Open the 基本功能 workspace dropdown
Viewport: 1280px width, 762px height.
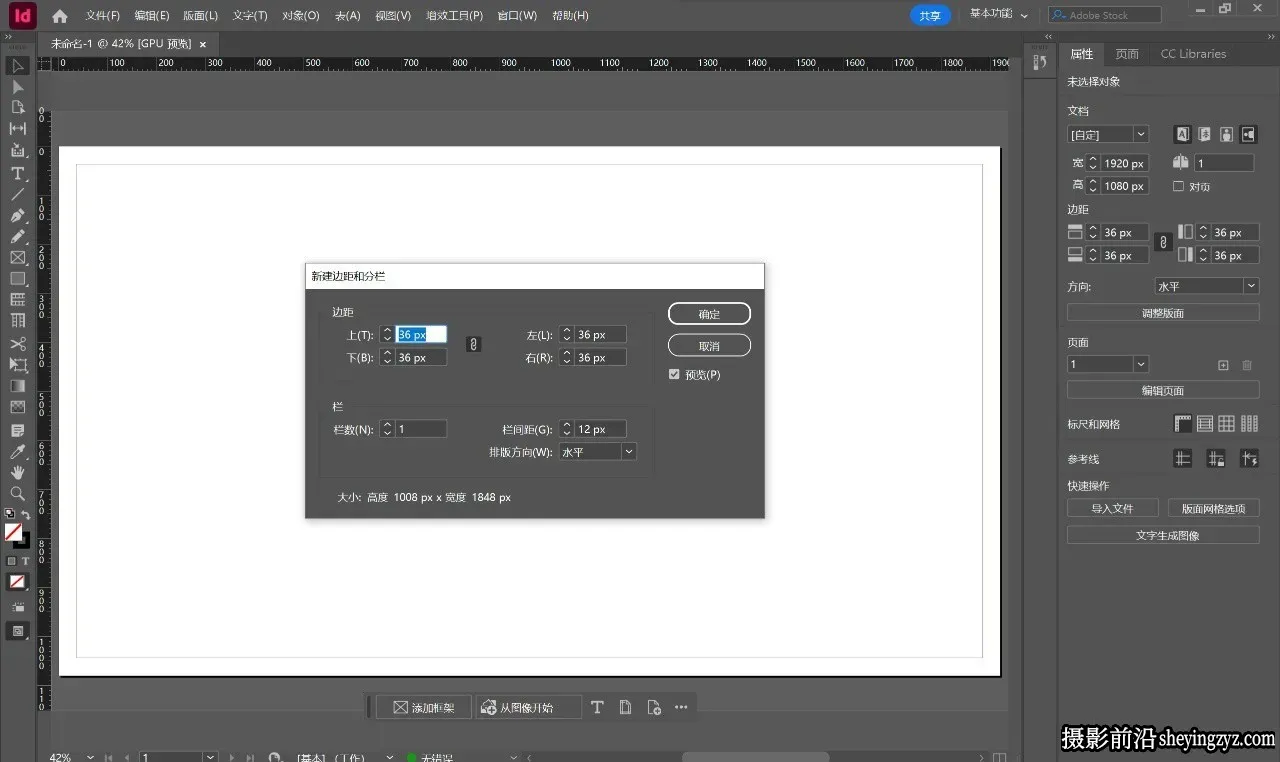999,15
